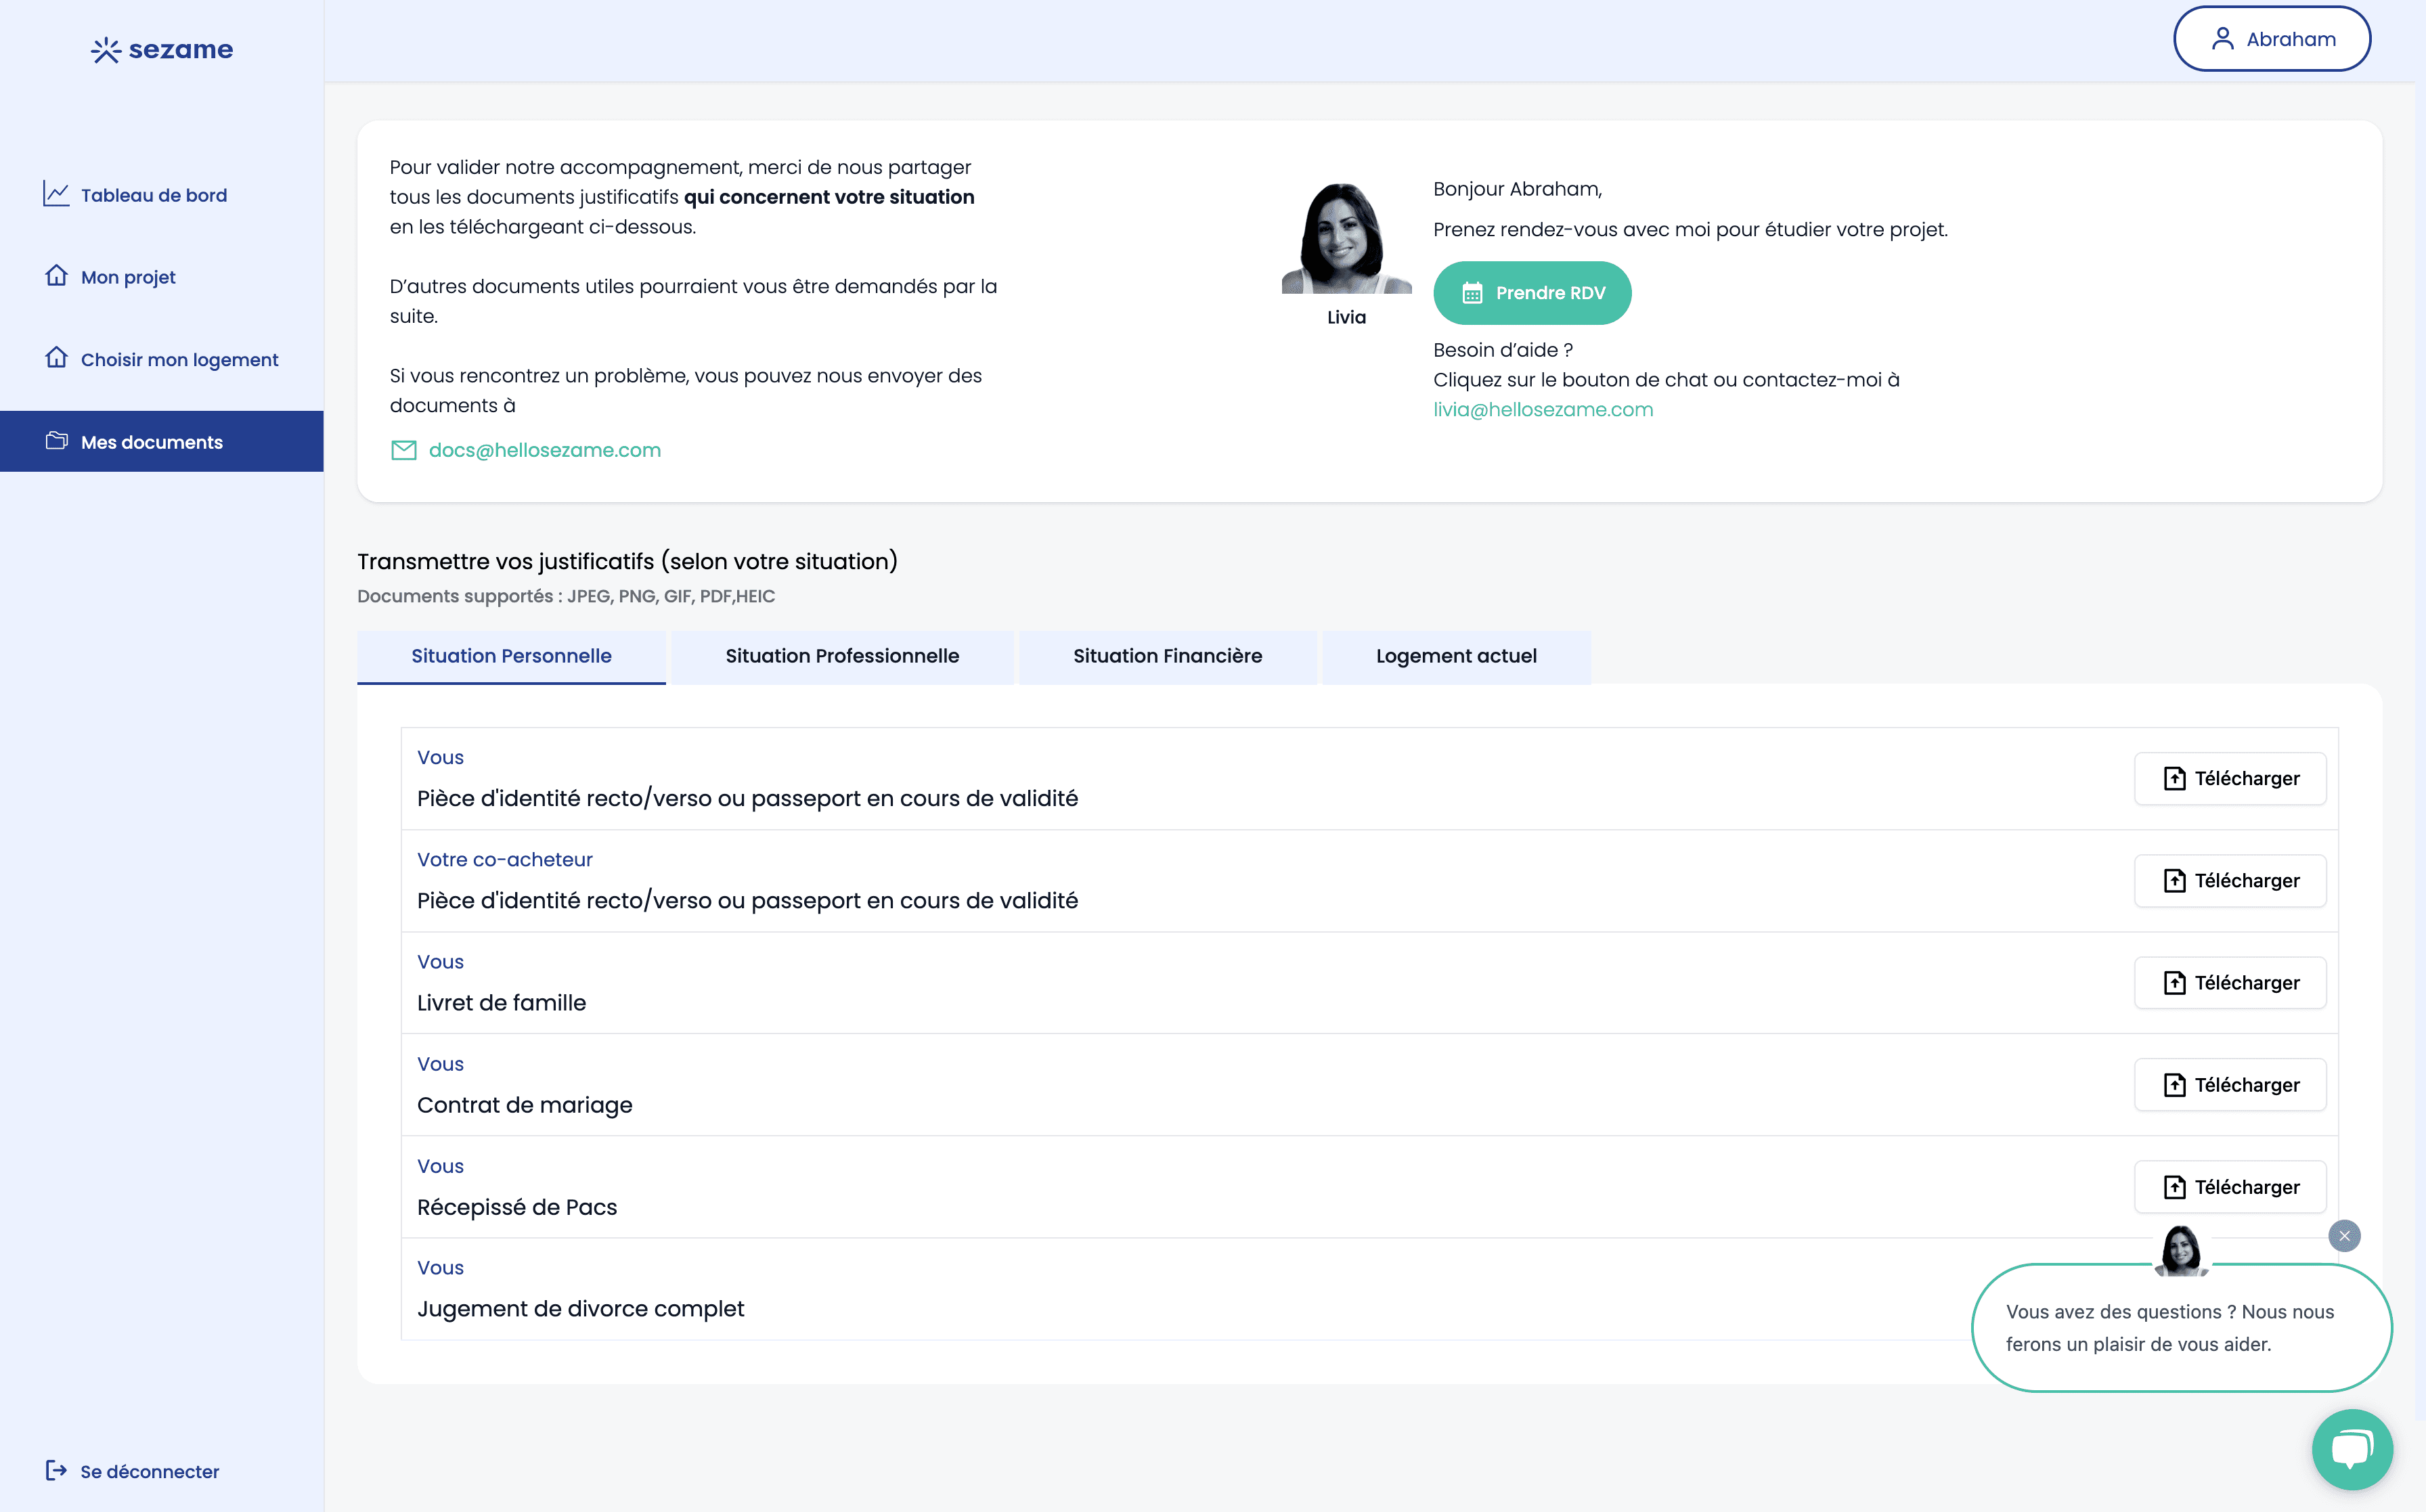Upload the Livret de famille document

pyautogui.click(x=2230, y=982)
